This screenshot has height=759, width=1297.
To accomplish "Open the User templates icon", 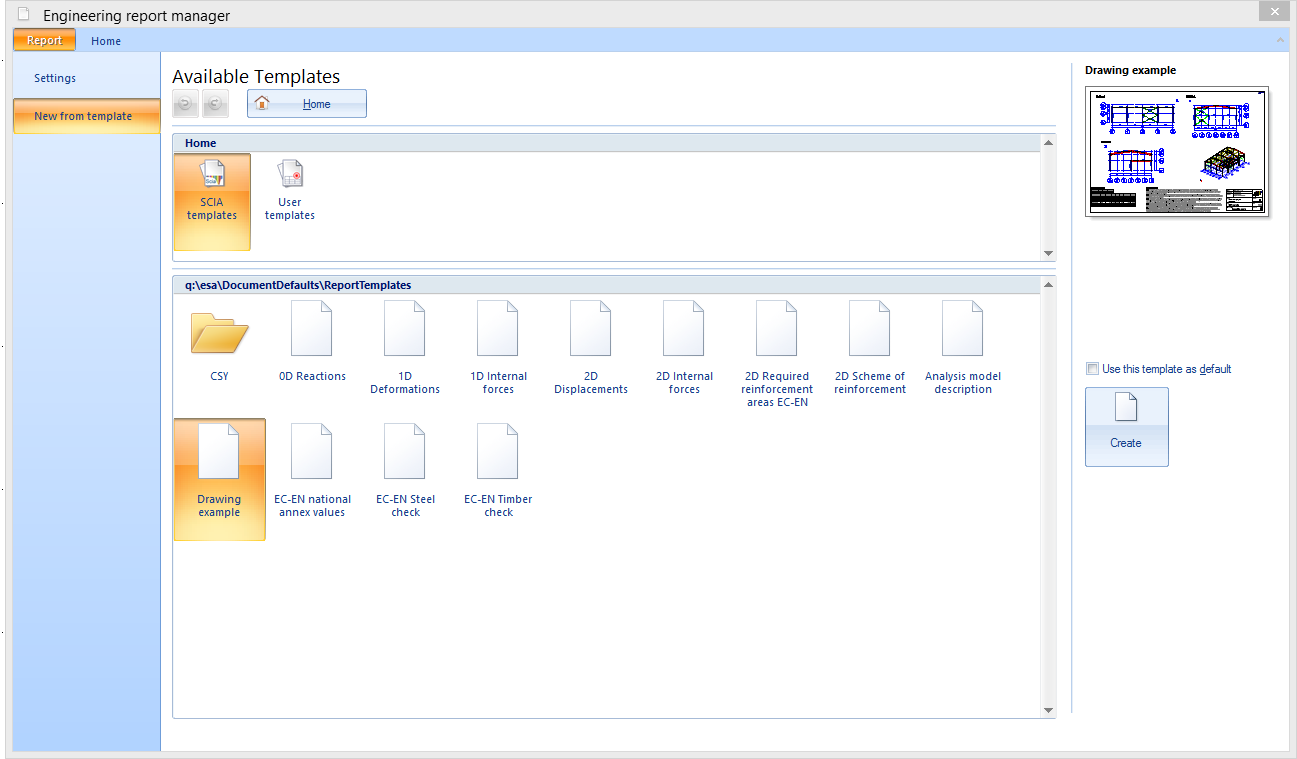I will [x=290, y=190].
